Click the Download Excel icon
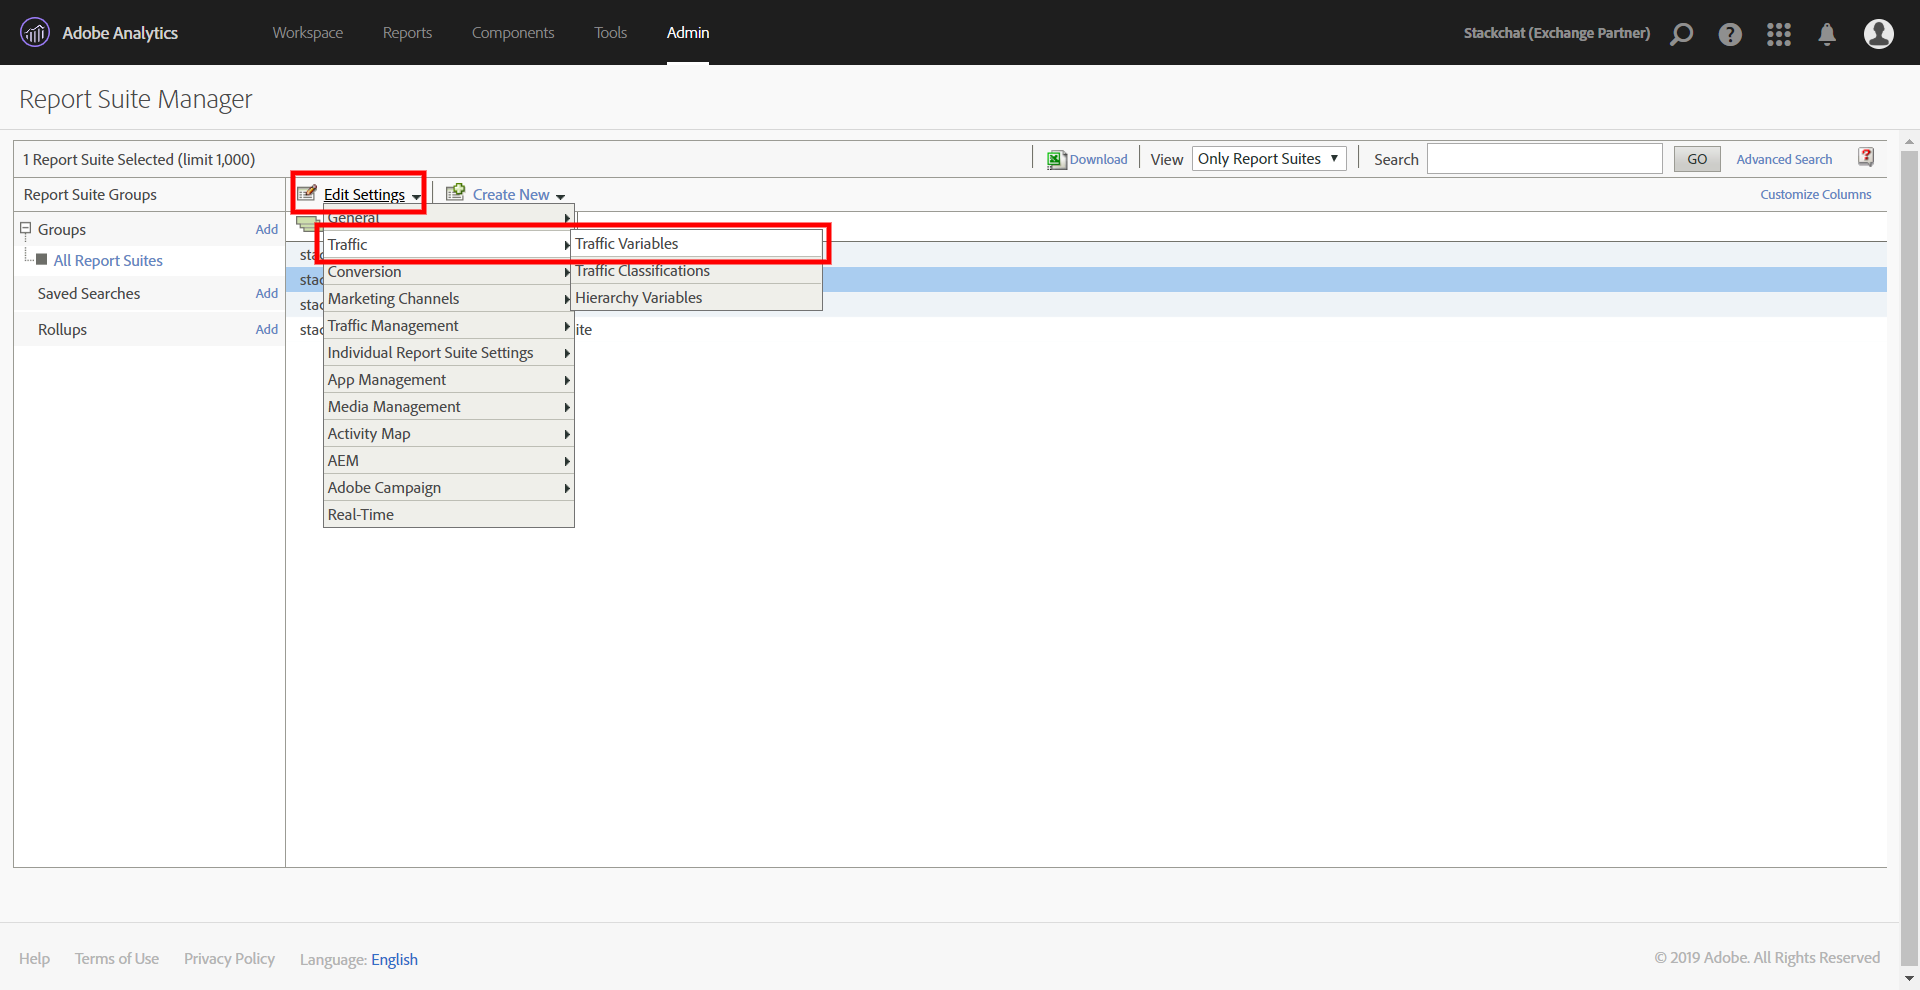1920x990 pixels. pos(1056,160)
